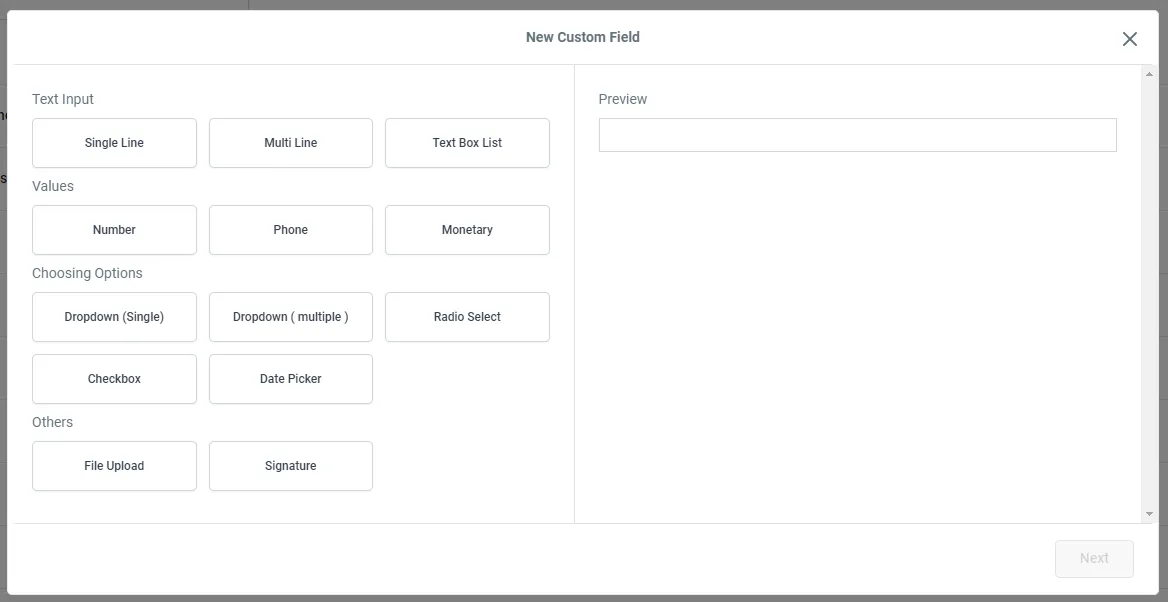Select the Single Line field type
The image size is (1168, 602).
tap(114, 143)
